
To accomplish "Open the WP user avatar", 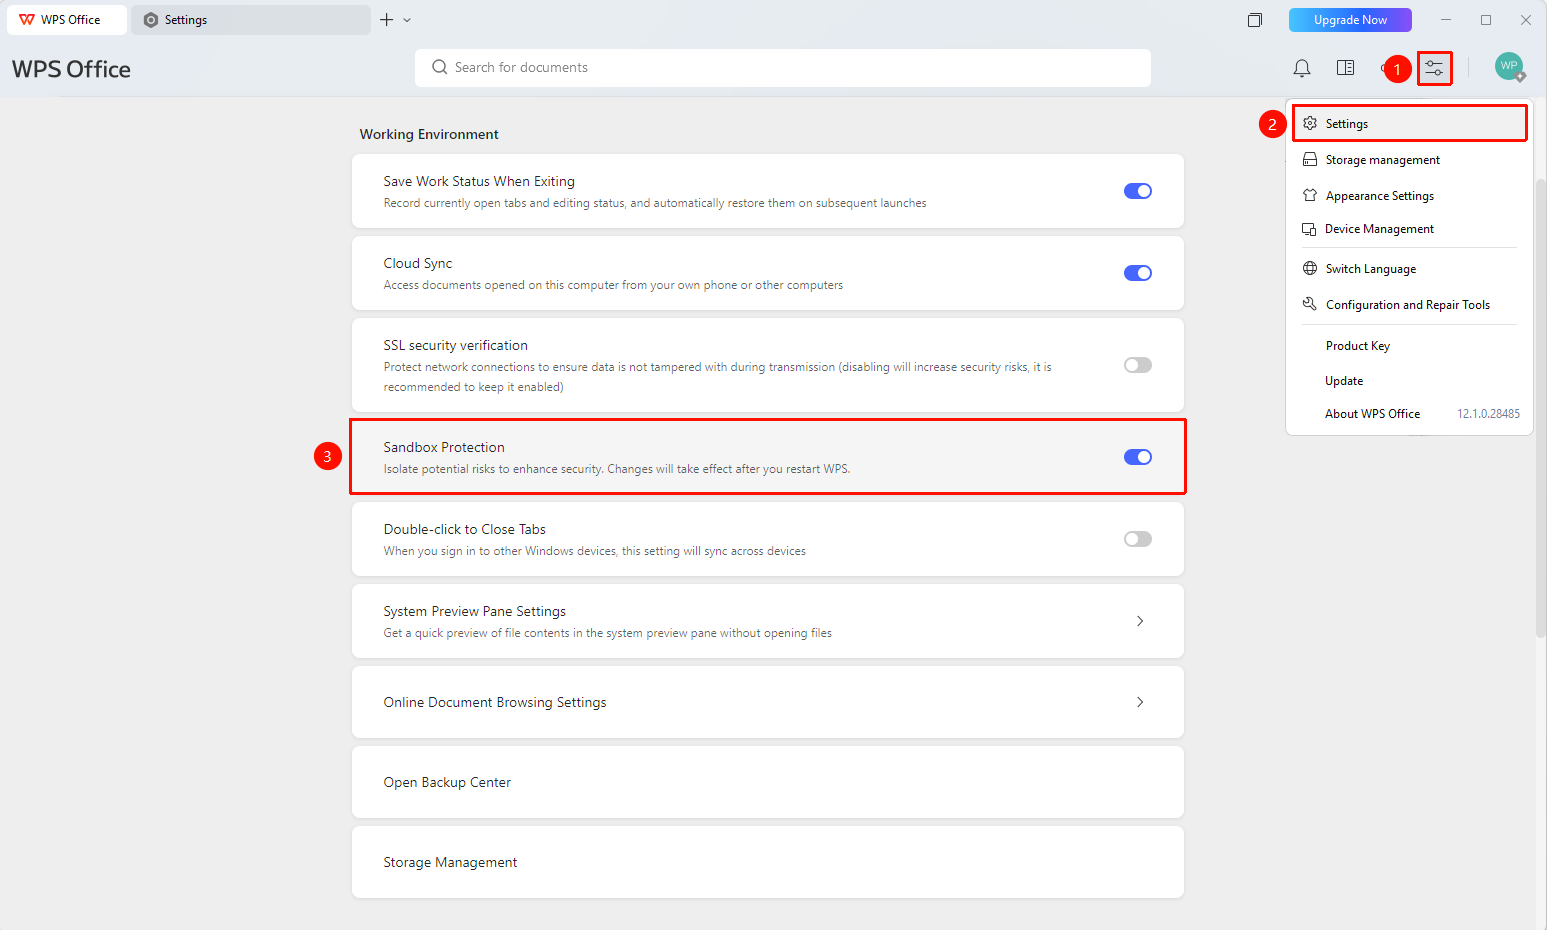I will pyautogui.click(x=1509, y=66).
